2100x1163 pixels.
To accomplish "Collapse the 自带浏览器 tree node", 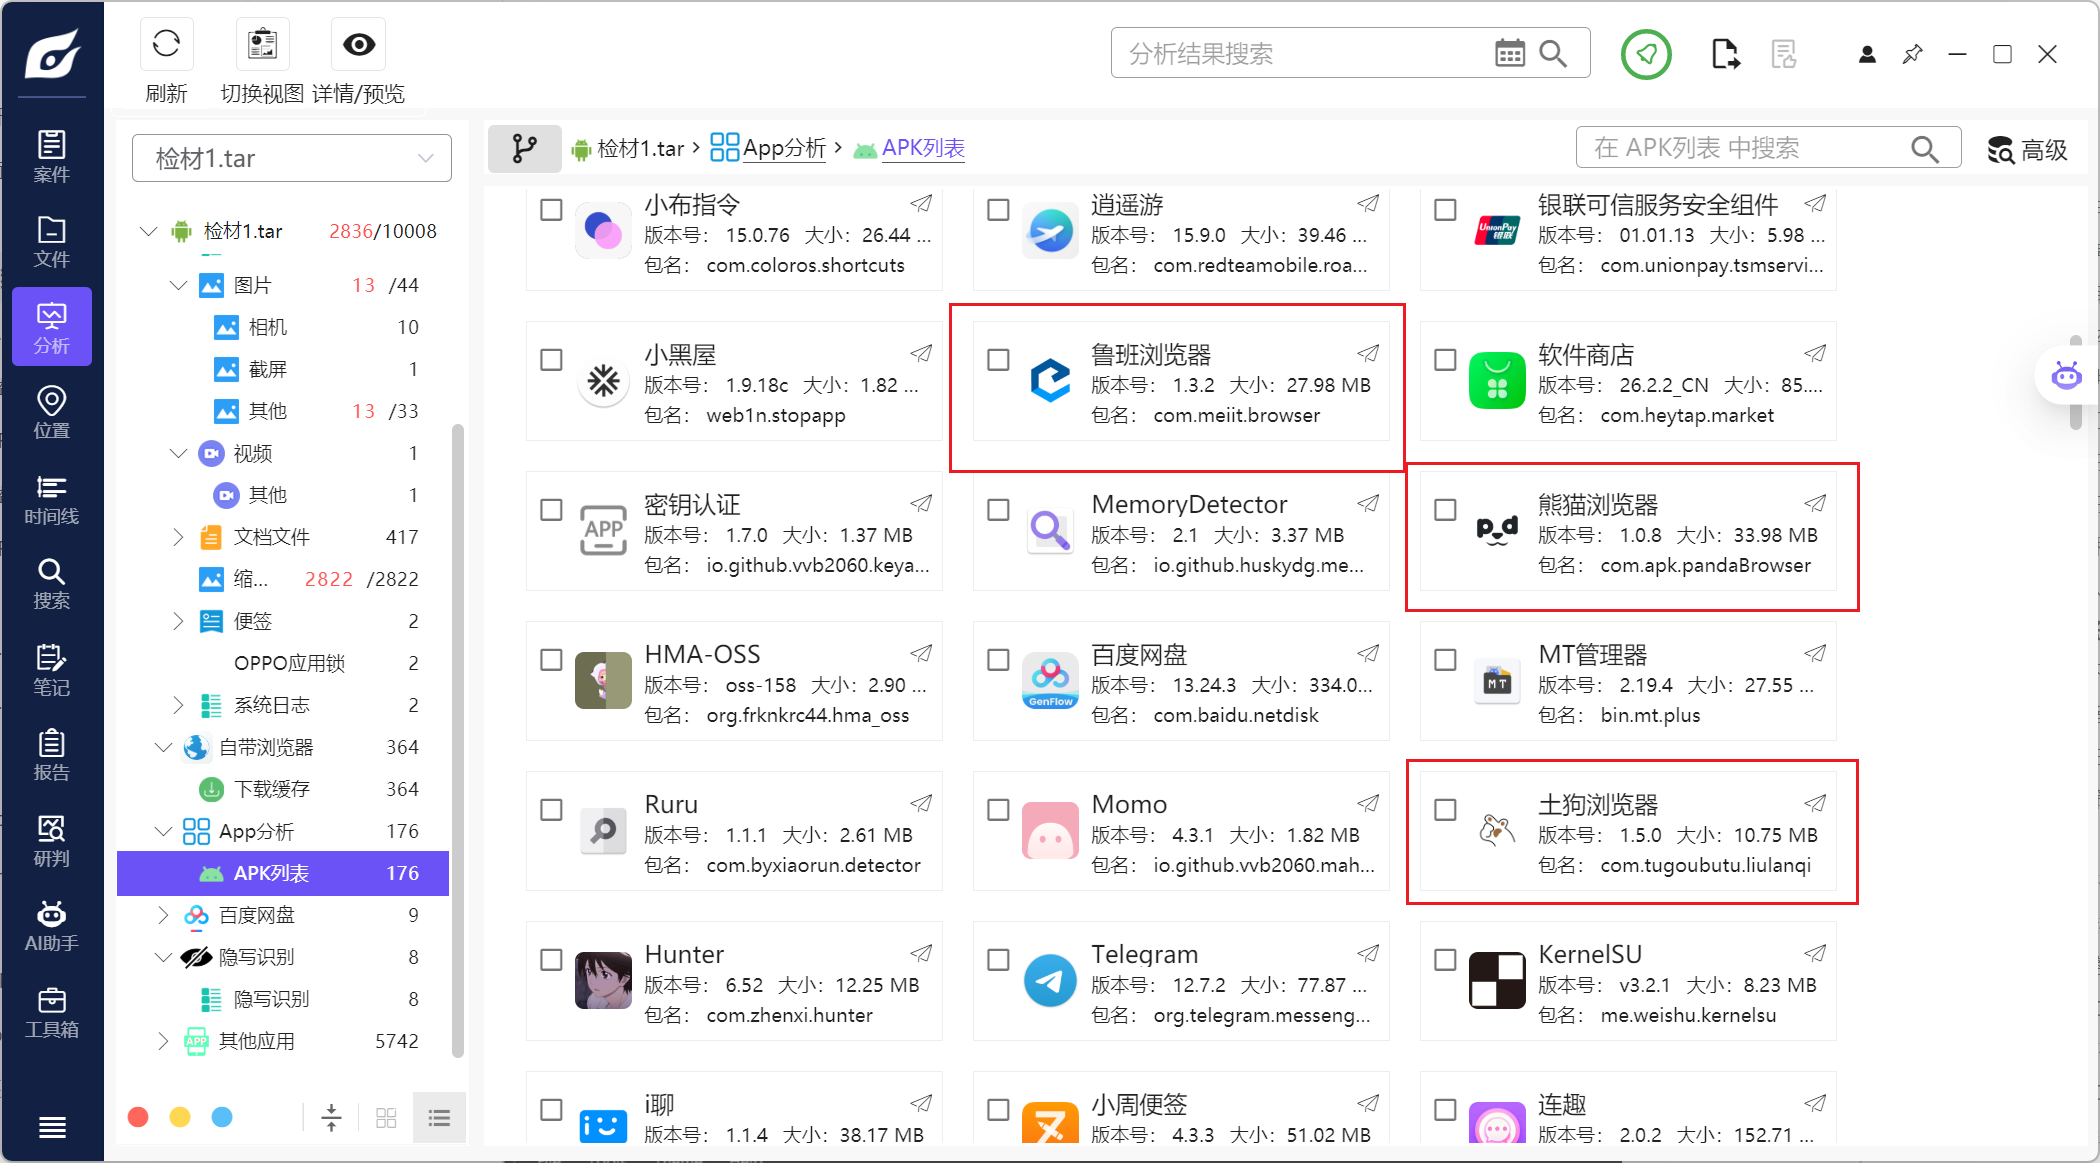I will point(163,747).
